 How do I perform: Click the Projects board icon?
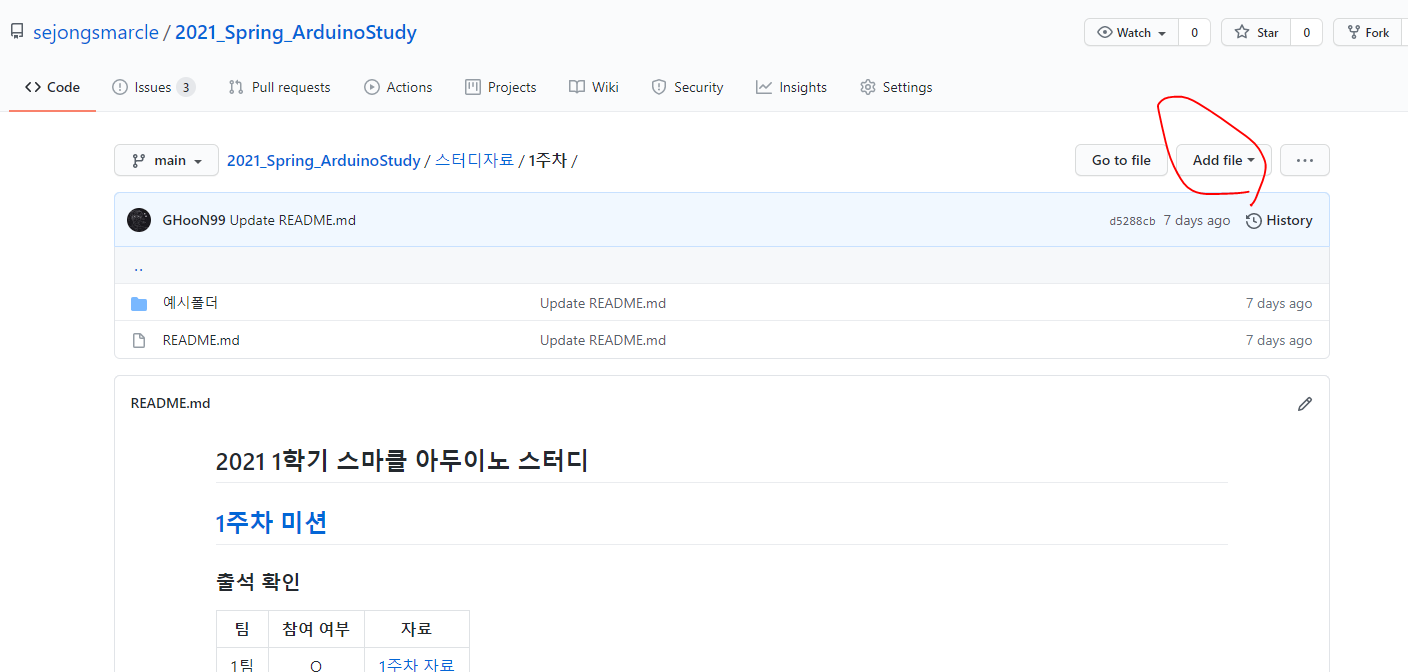pos(473,87)
